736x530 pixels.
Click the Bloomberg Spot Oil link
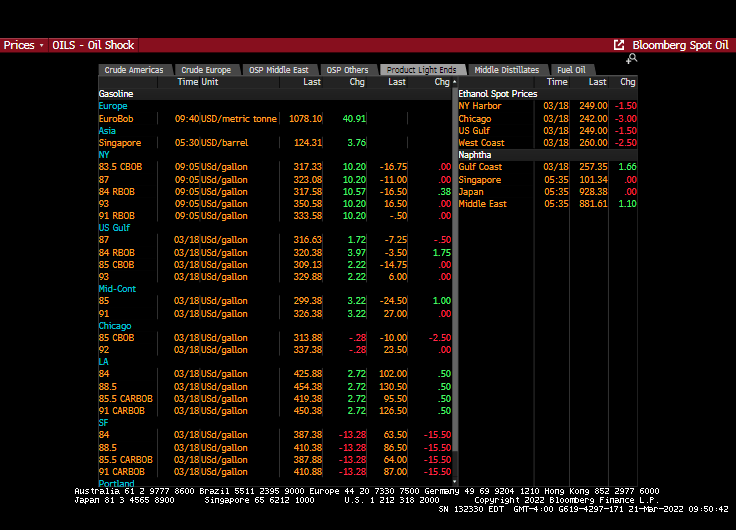[679, 45]
